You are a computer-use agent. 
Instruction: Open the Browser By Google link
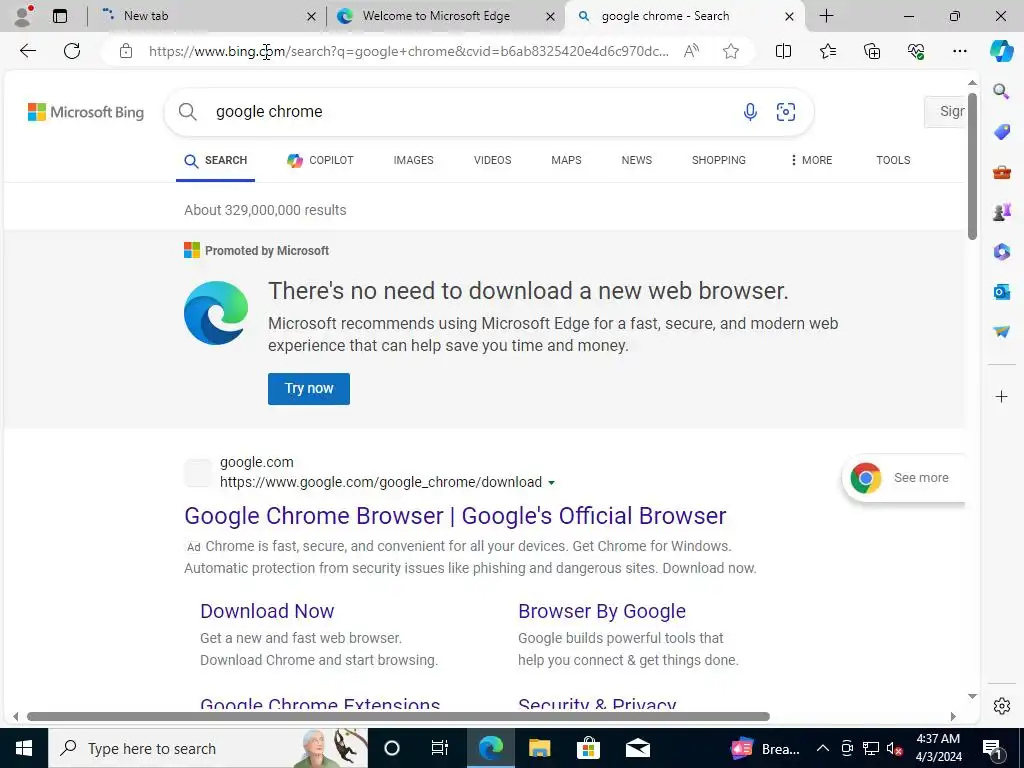601,611
